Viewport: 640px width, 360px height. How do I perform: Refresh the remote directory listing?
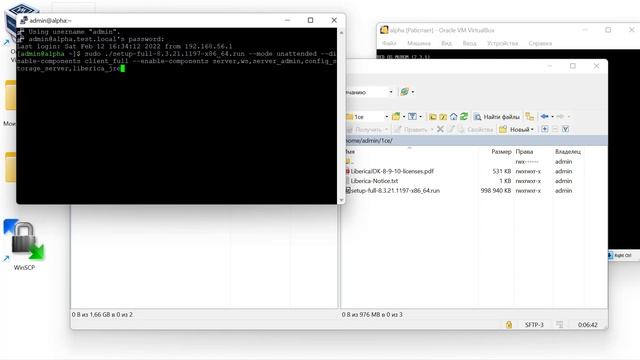pos(464,116)
